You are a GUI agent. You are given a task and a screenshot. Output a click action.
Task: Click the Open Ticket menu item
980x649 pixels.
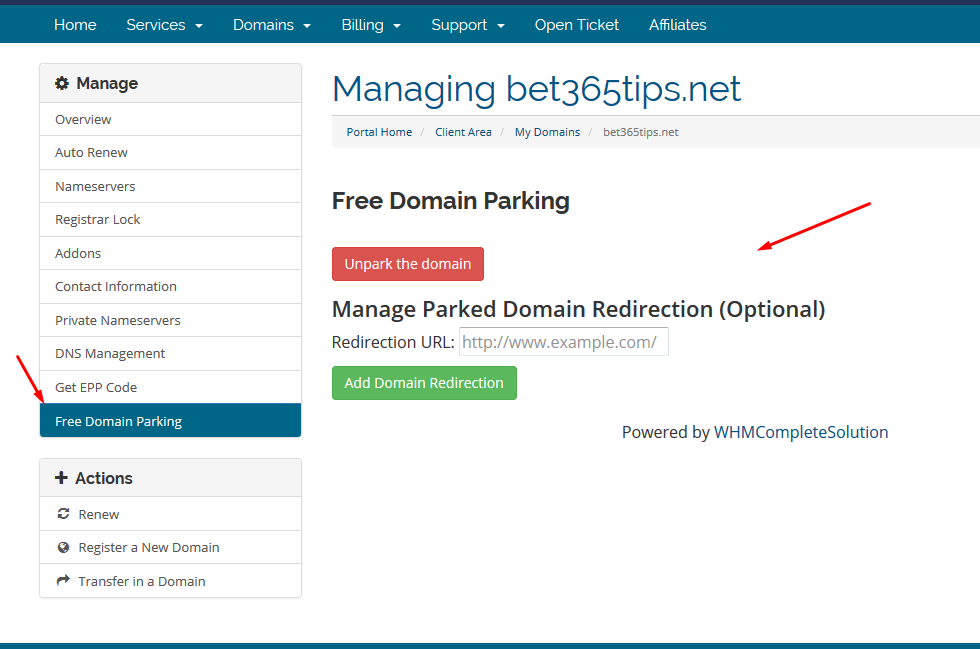click(x=576, y=25)
